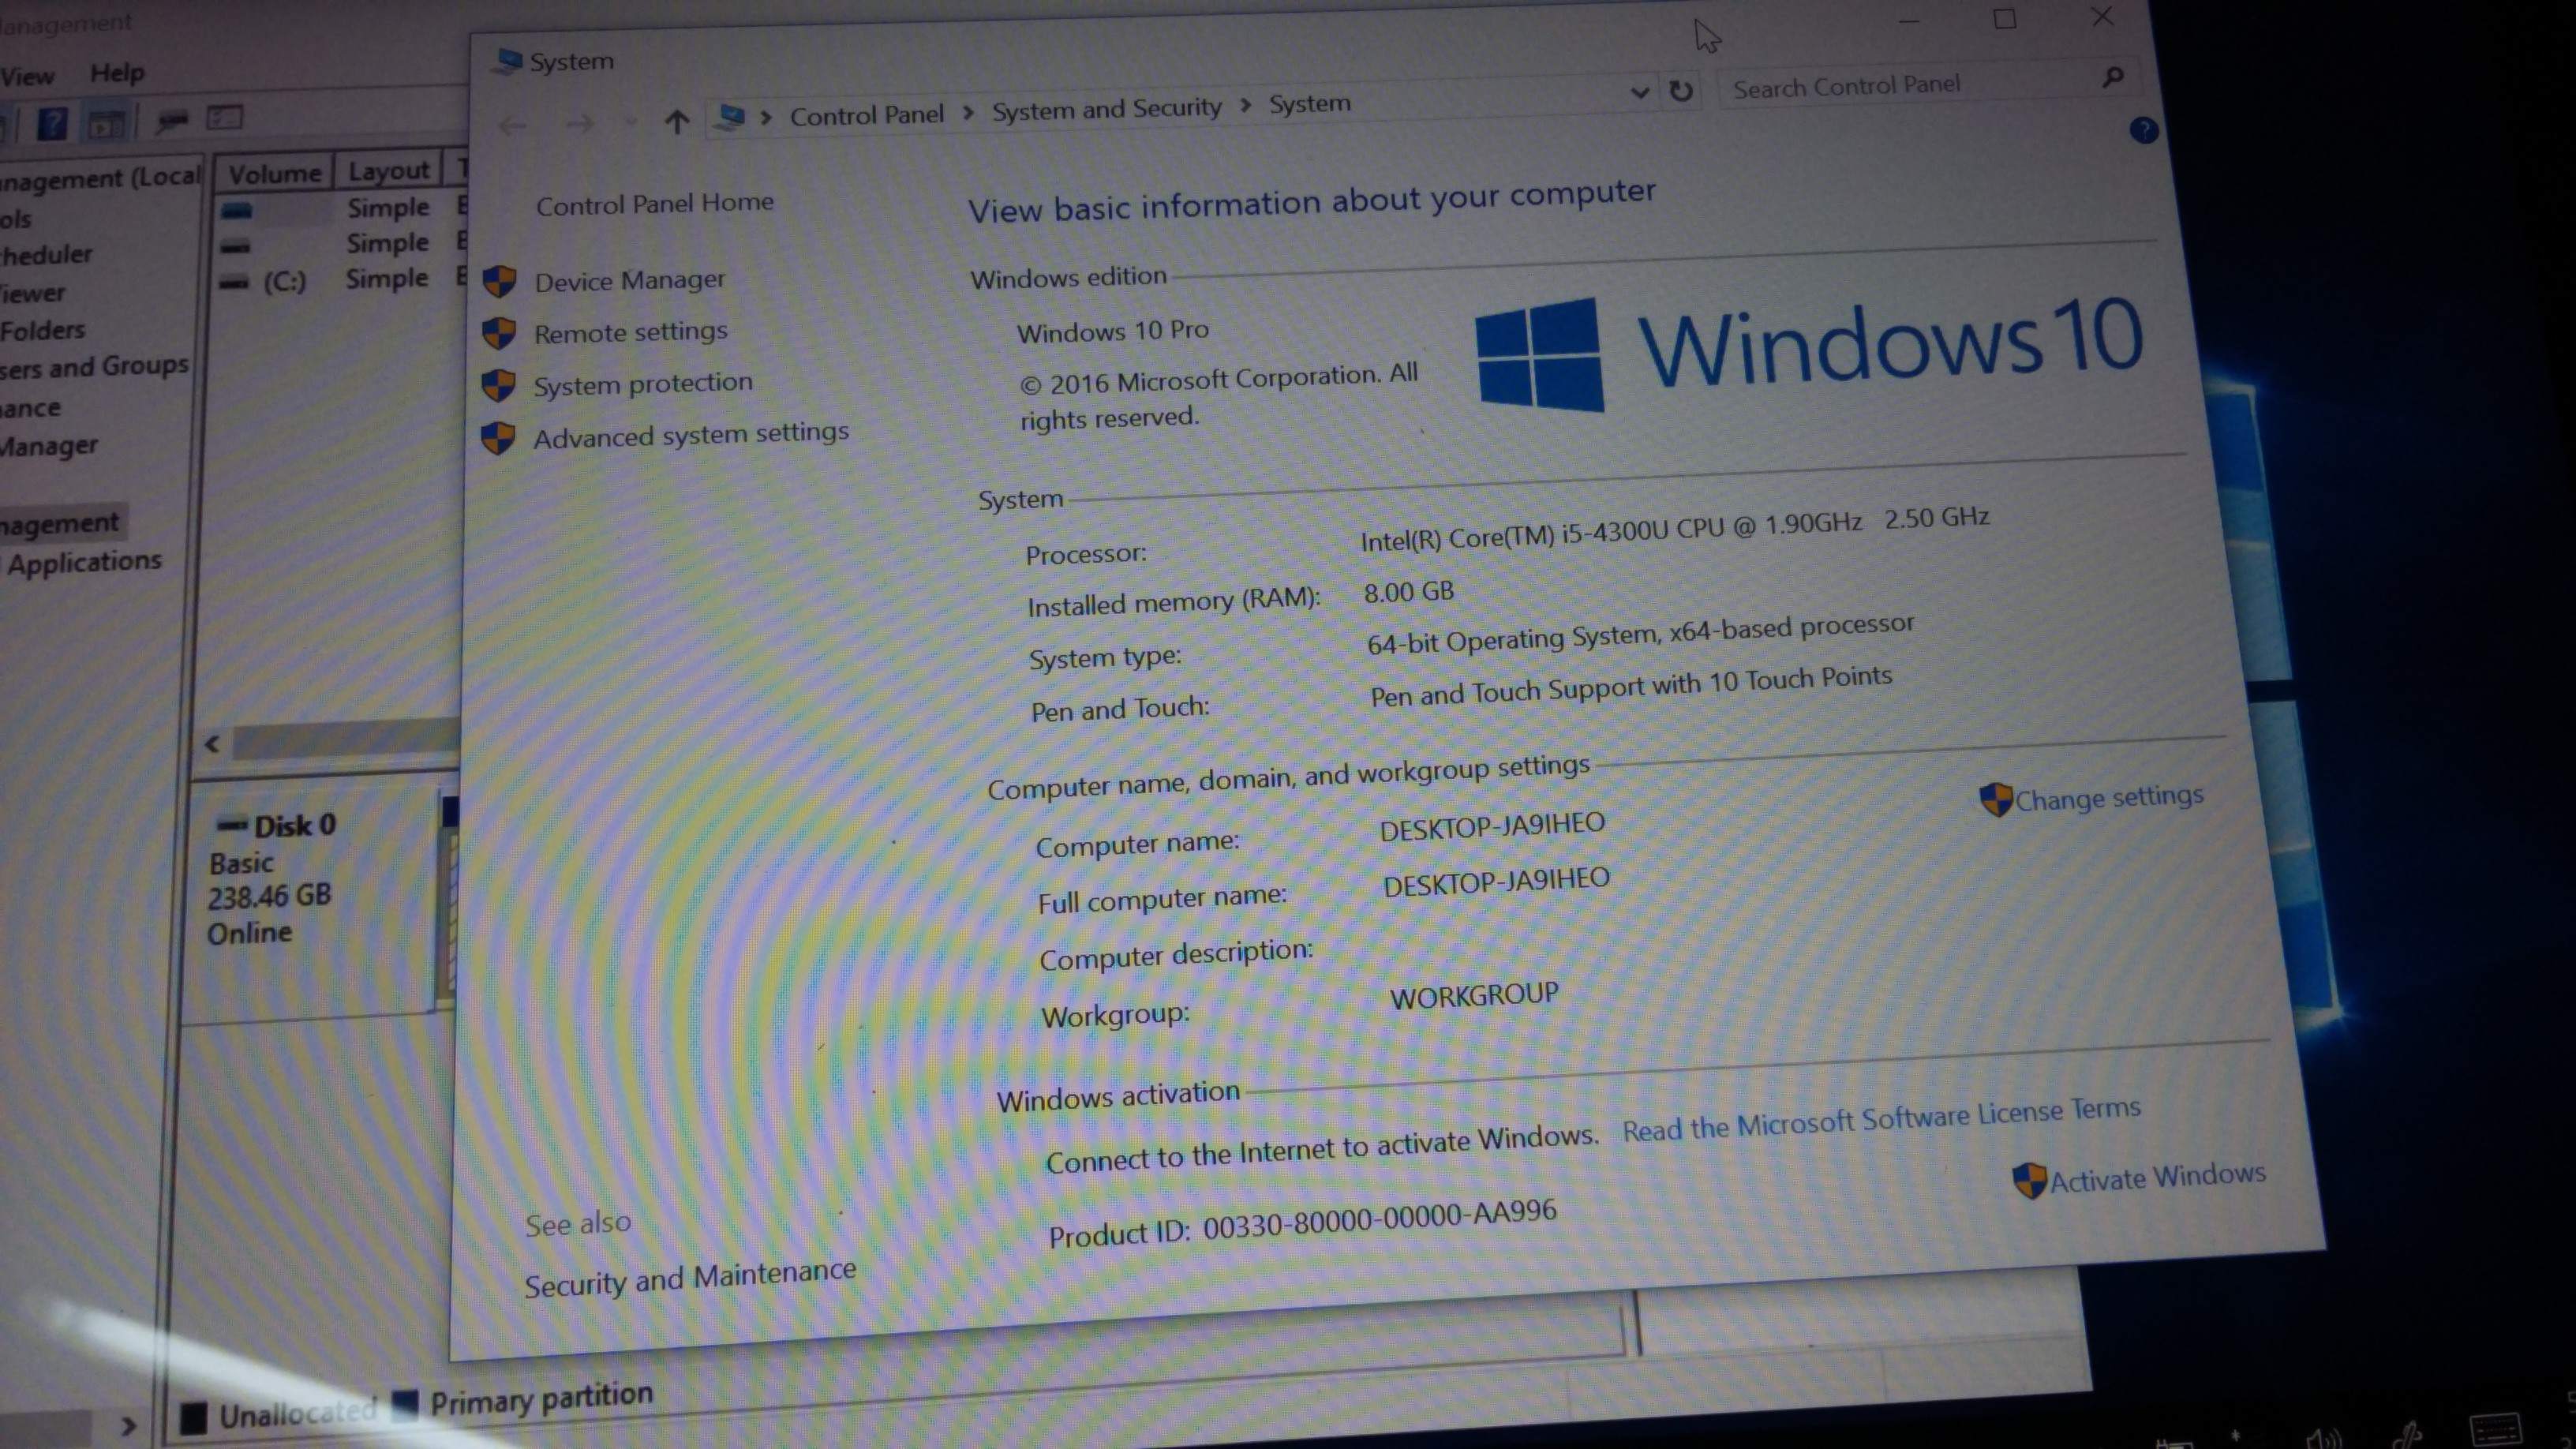Maximize the System window

(x=2004, y=19)
